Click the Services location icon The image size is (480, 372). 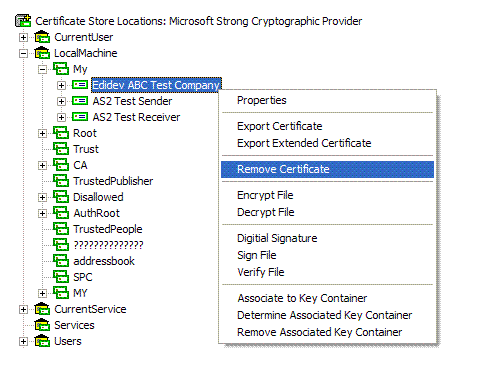[x=42, y=325]
